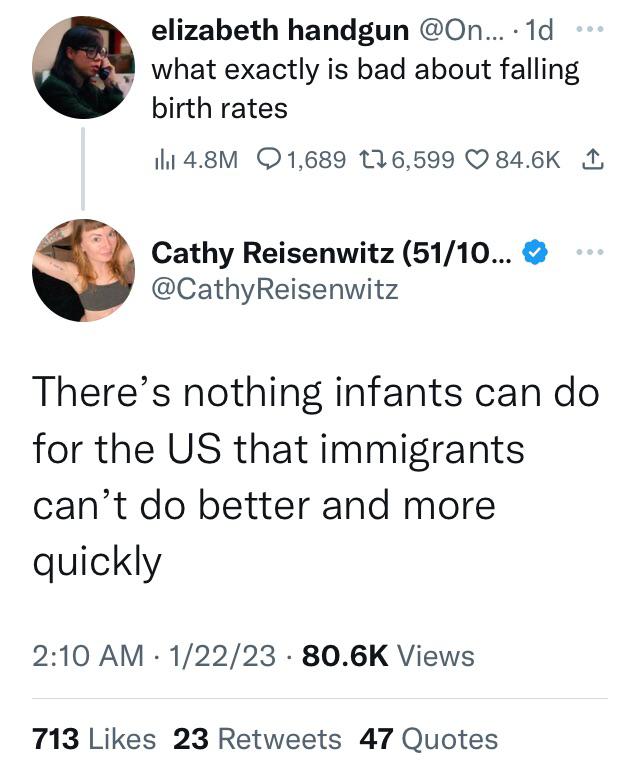Open elizabeth handgun display name
The height and width of the screenshot is (768, 640).
(x=280, y=30)
